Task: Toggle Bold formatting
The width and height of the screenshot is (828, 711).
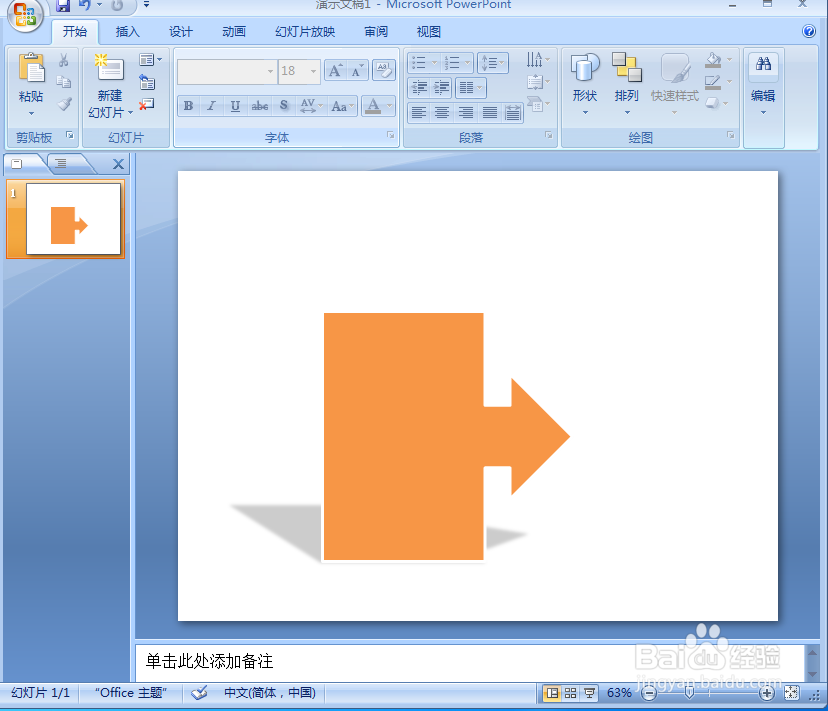Action: click(x=189, y=106)
